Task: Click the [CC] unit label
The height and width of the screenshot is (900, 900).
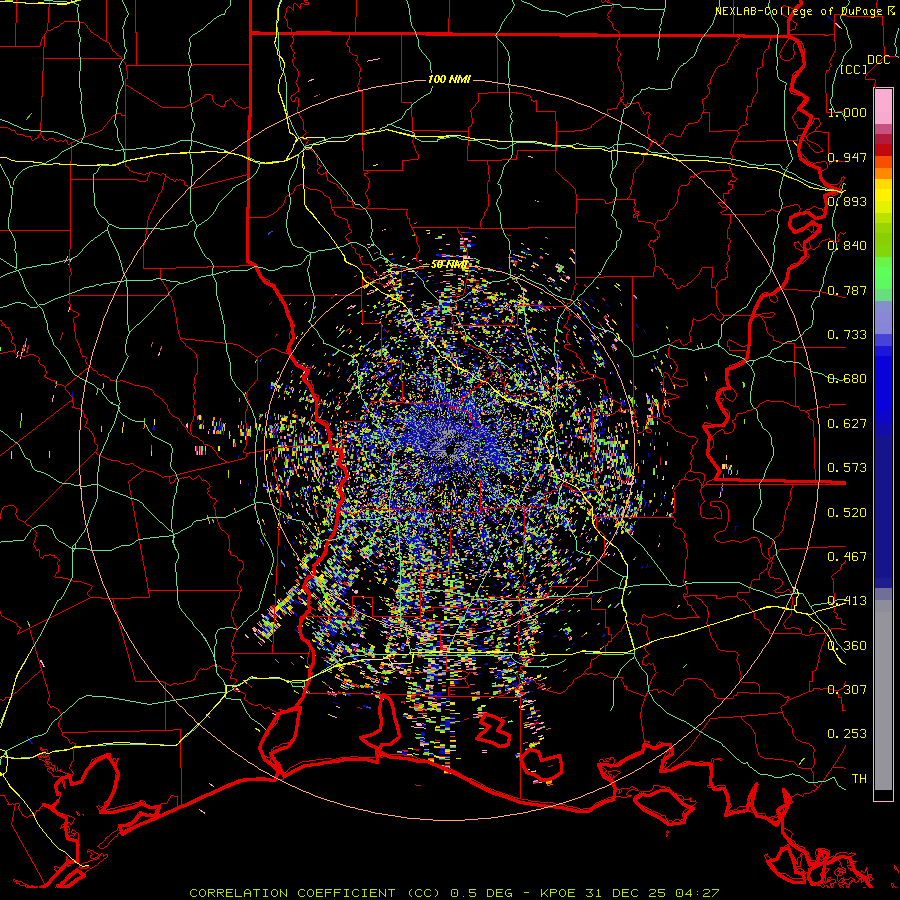Action: tap(854, 69)
